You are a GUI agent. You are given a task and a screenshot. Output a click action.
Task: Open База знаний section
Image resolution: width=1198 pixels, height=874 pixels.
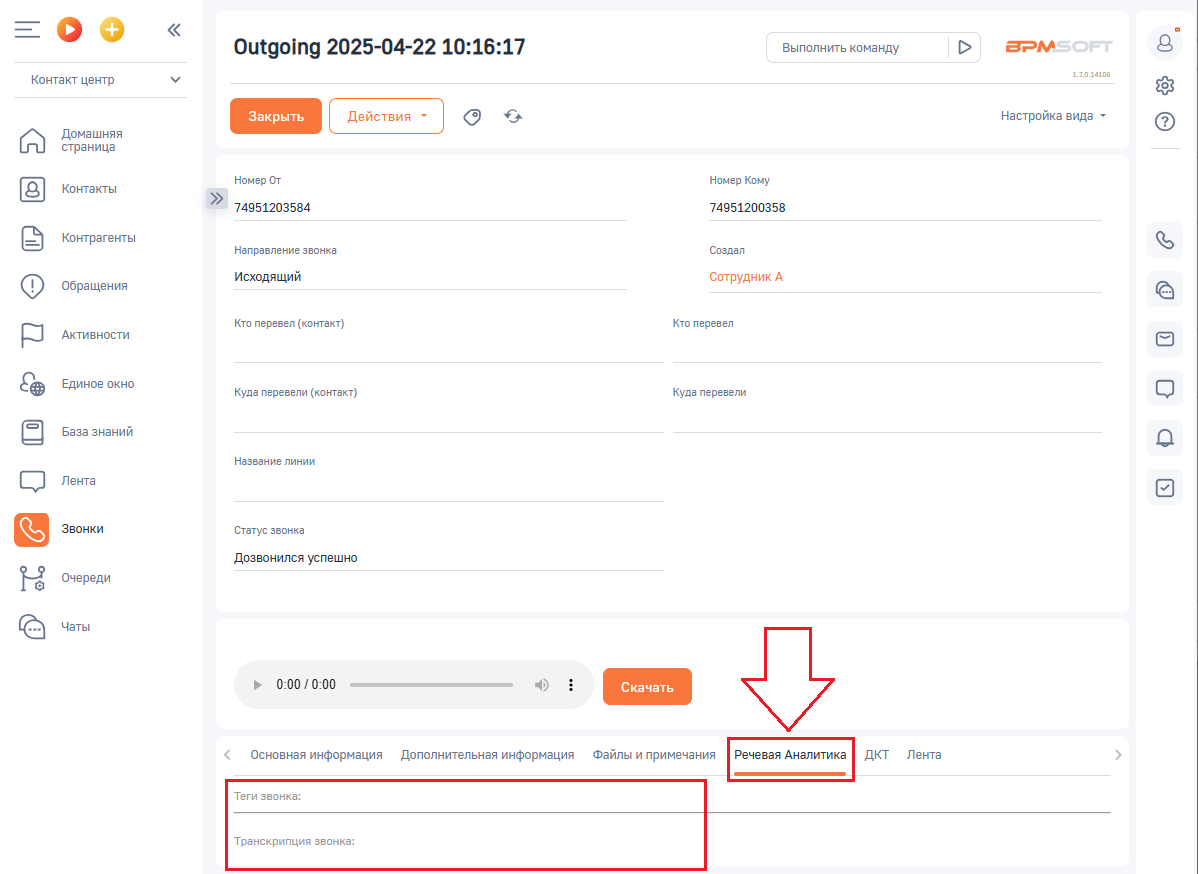[97, 432]
